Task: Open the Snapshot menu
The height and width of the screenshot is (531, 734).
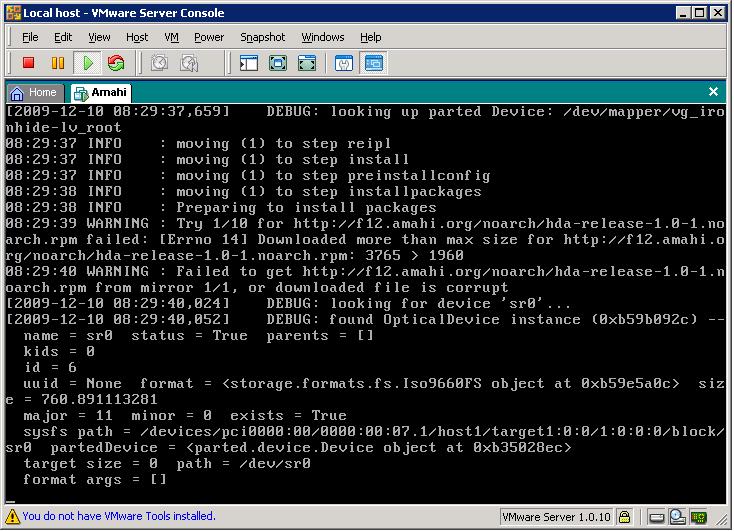Action: coord(262,37)
